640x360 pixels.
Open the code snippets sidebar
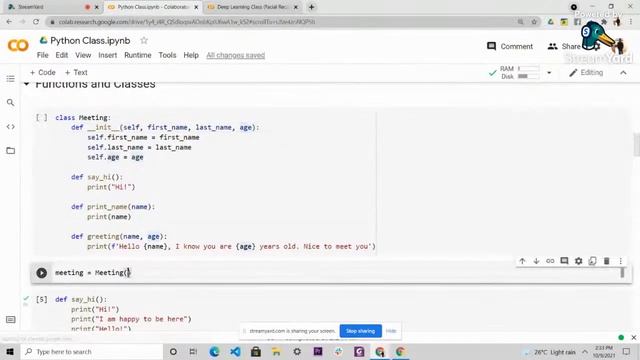pyautogui.click(x=11, y=127)
